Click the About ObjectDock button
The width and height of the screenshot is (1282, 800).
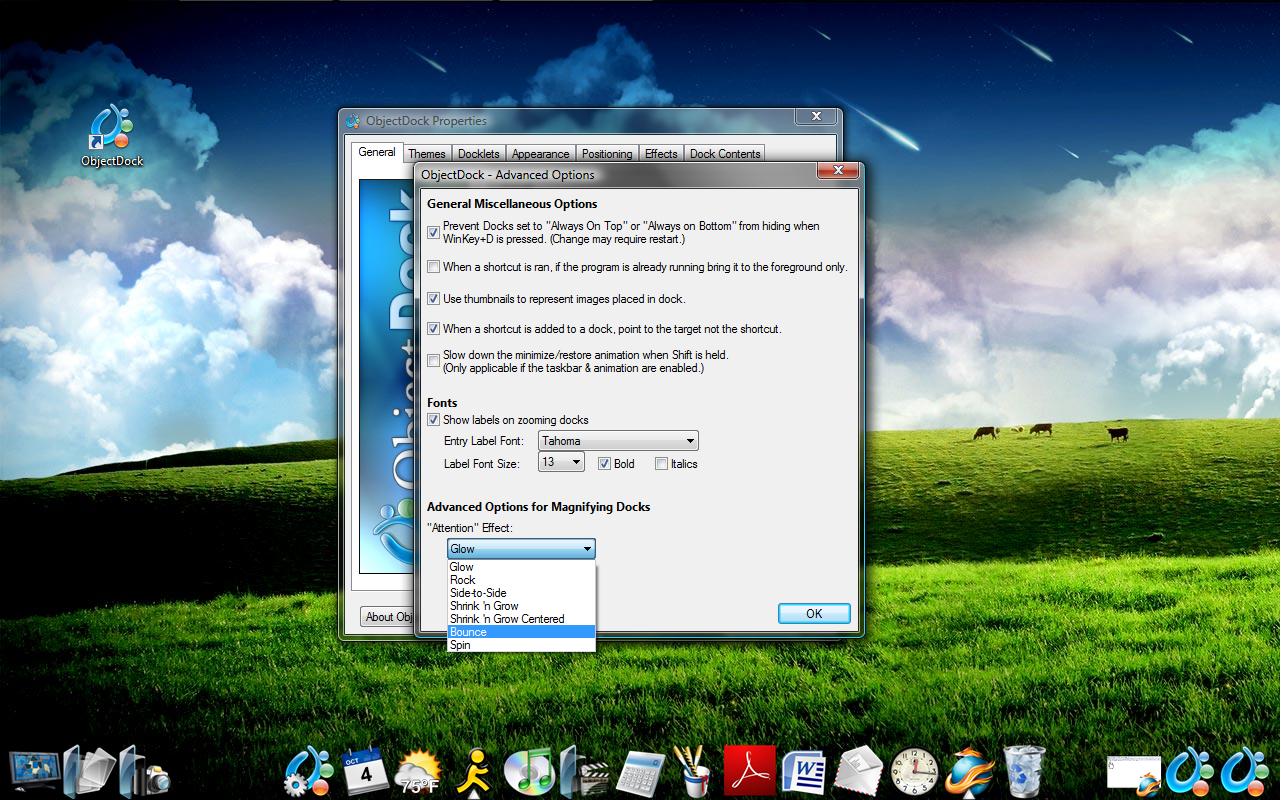[x=389, y=617]
